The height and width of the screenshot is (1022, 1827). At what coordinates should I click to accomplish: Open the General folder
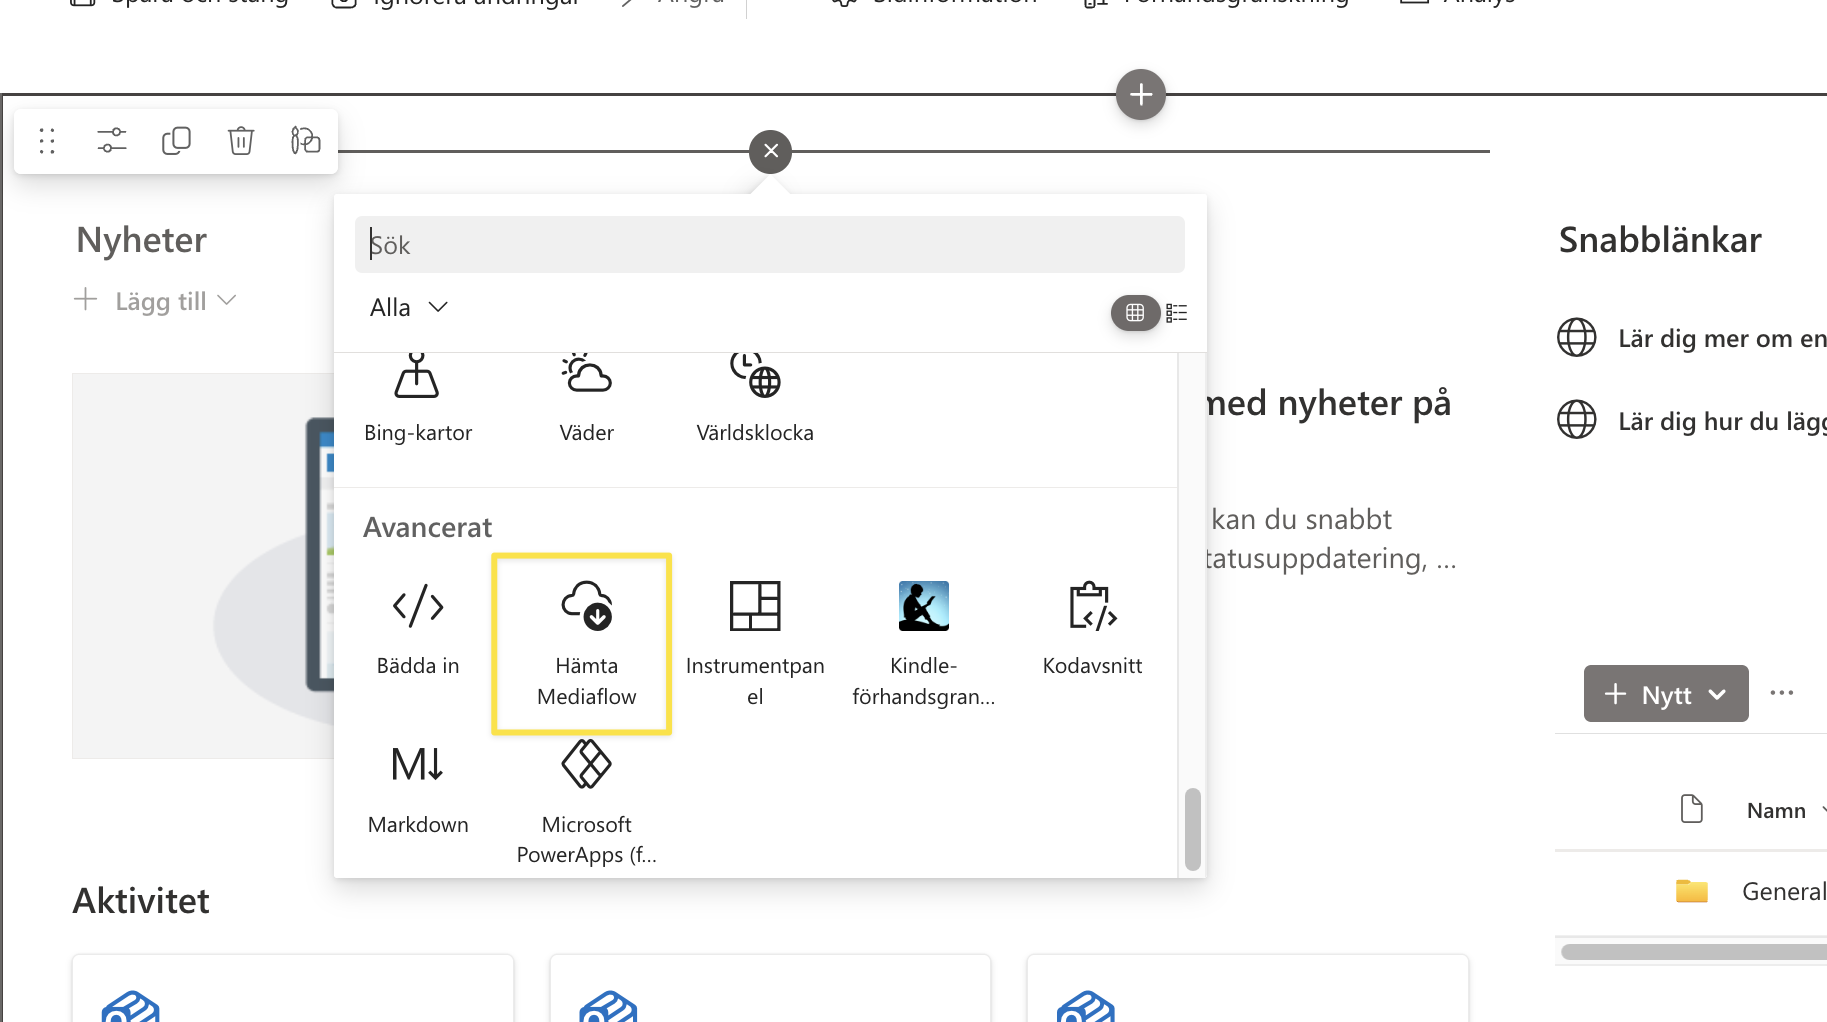coord(1782,891)
